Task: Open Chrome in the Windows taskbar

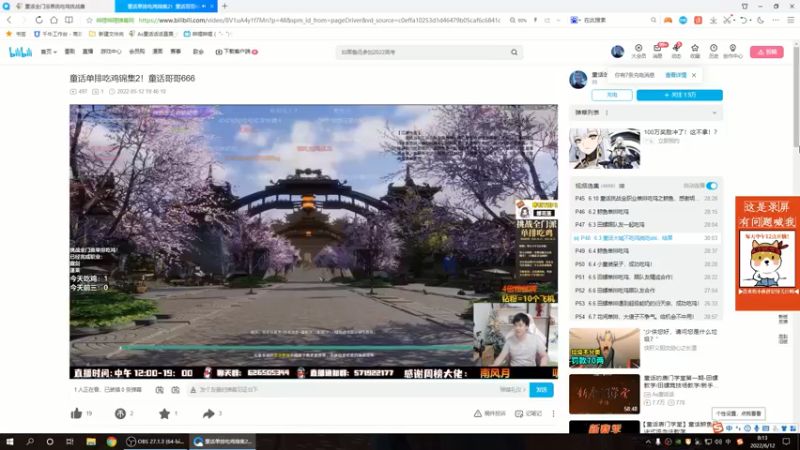Action: 111,441
